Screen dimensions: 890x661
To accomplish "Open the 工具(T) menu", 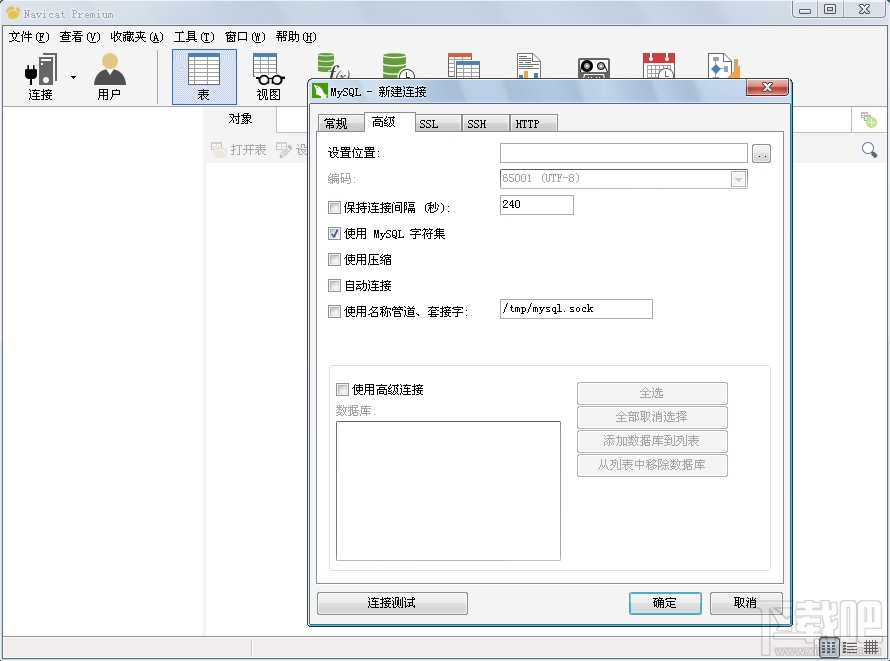I will point(194,37).
